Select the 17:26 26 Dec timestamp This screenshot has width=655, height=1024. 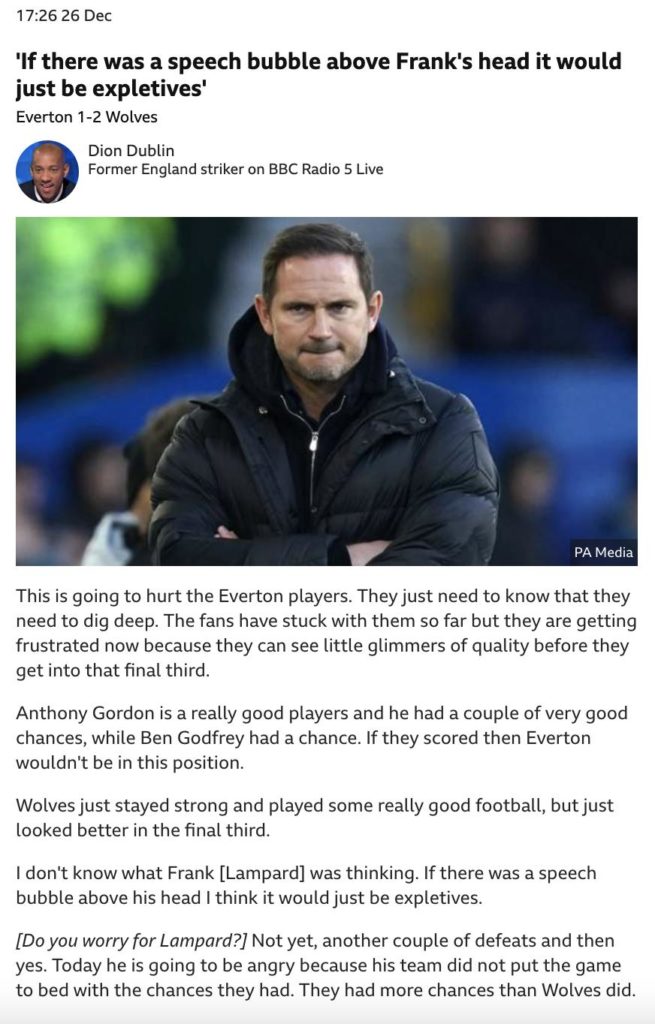[x=64, y=16]
